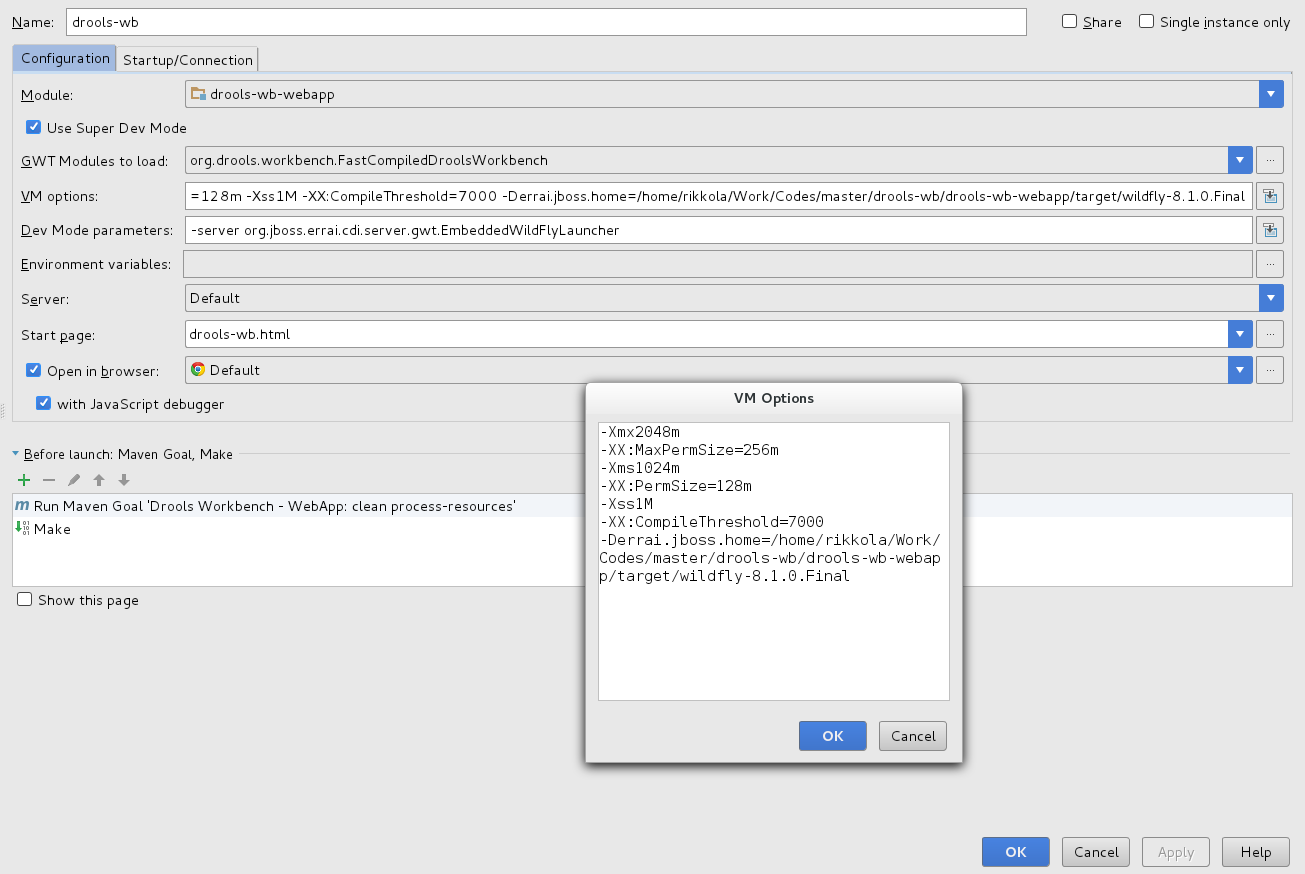Click the main dialog OK button
The image size is (1305, 874).
[1016, 852]
